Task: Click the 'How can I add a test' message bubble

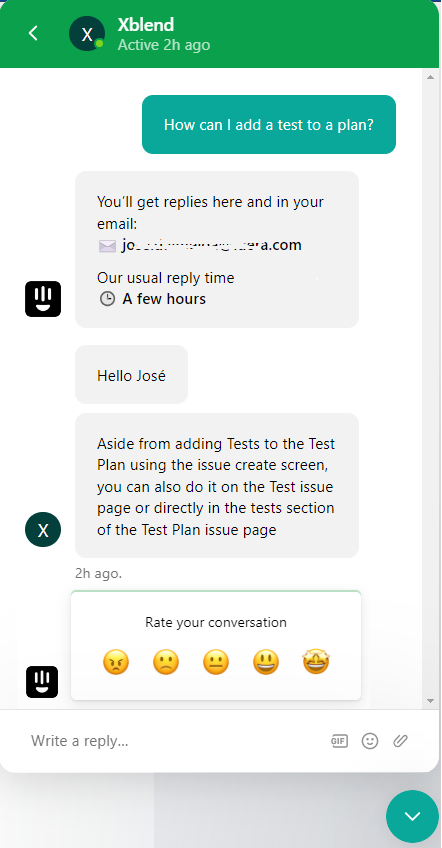Action: click(x=269, y=124)
